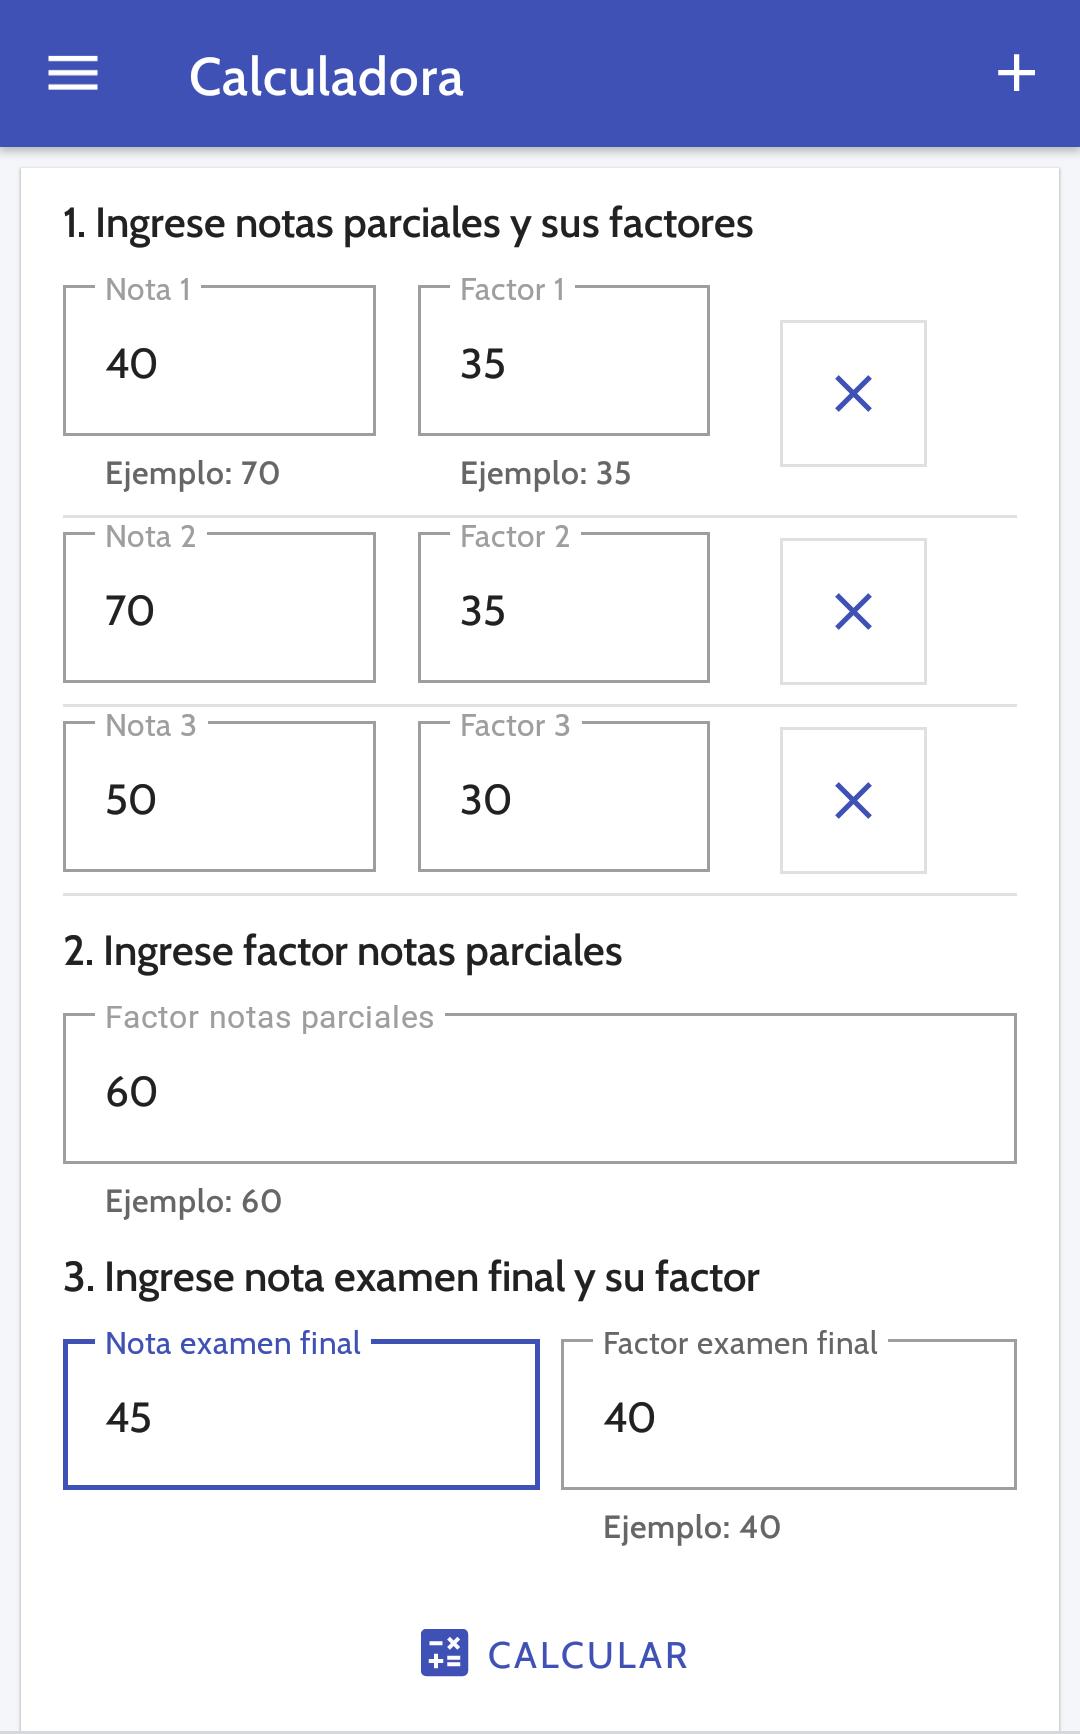The image size is (1080, 1734).
Task: Remove the Nota 1 row
Action: [x=853, y=393]
